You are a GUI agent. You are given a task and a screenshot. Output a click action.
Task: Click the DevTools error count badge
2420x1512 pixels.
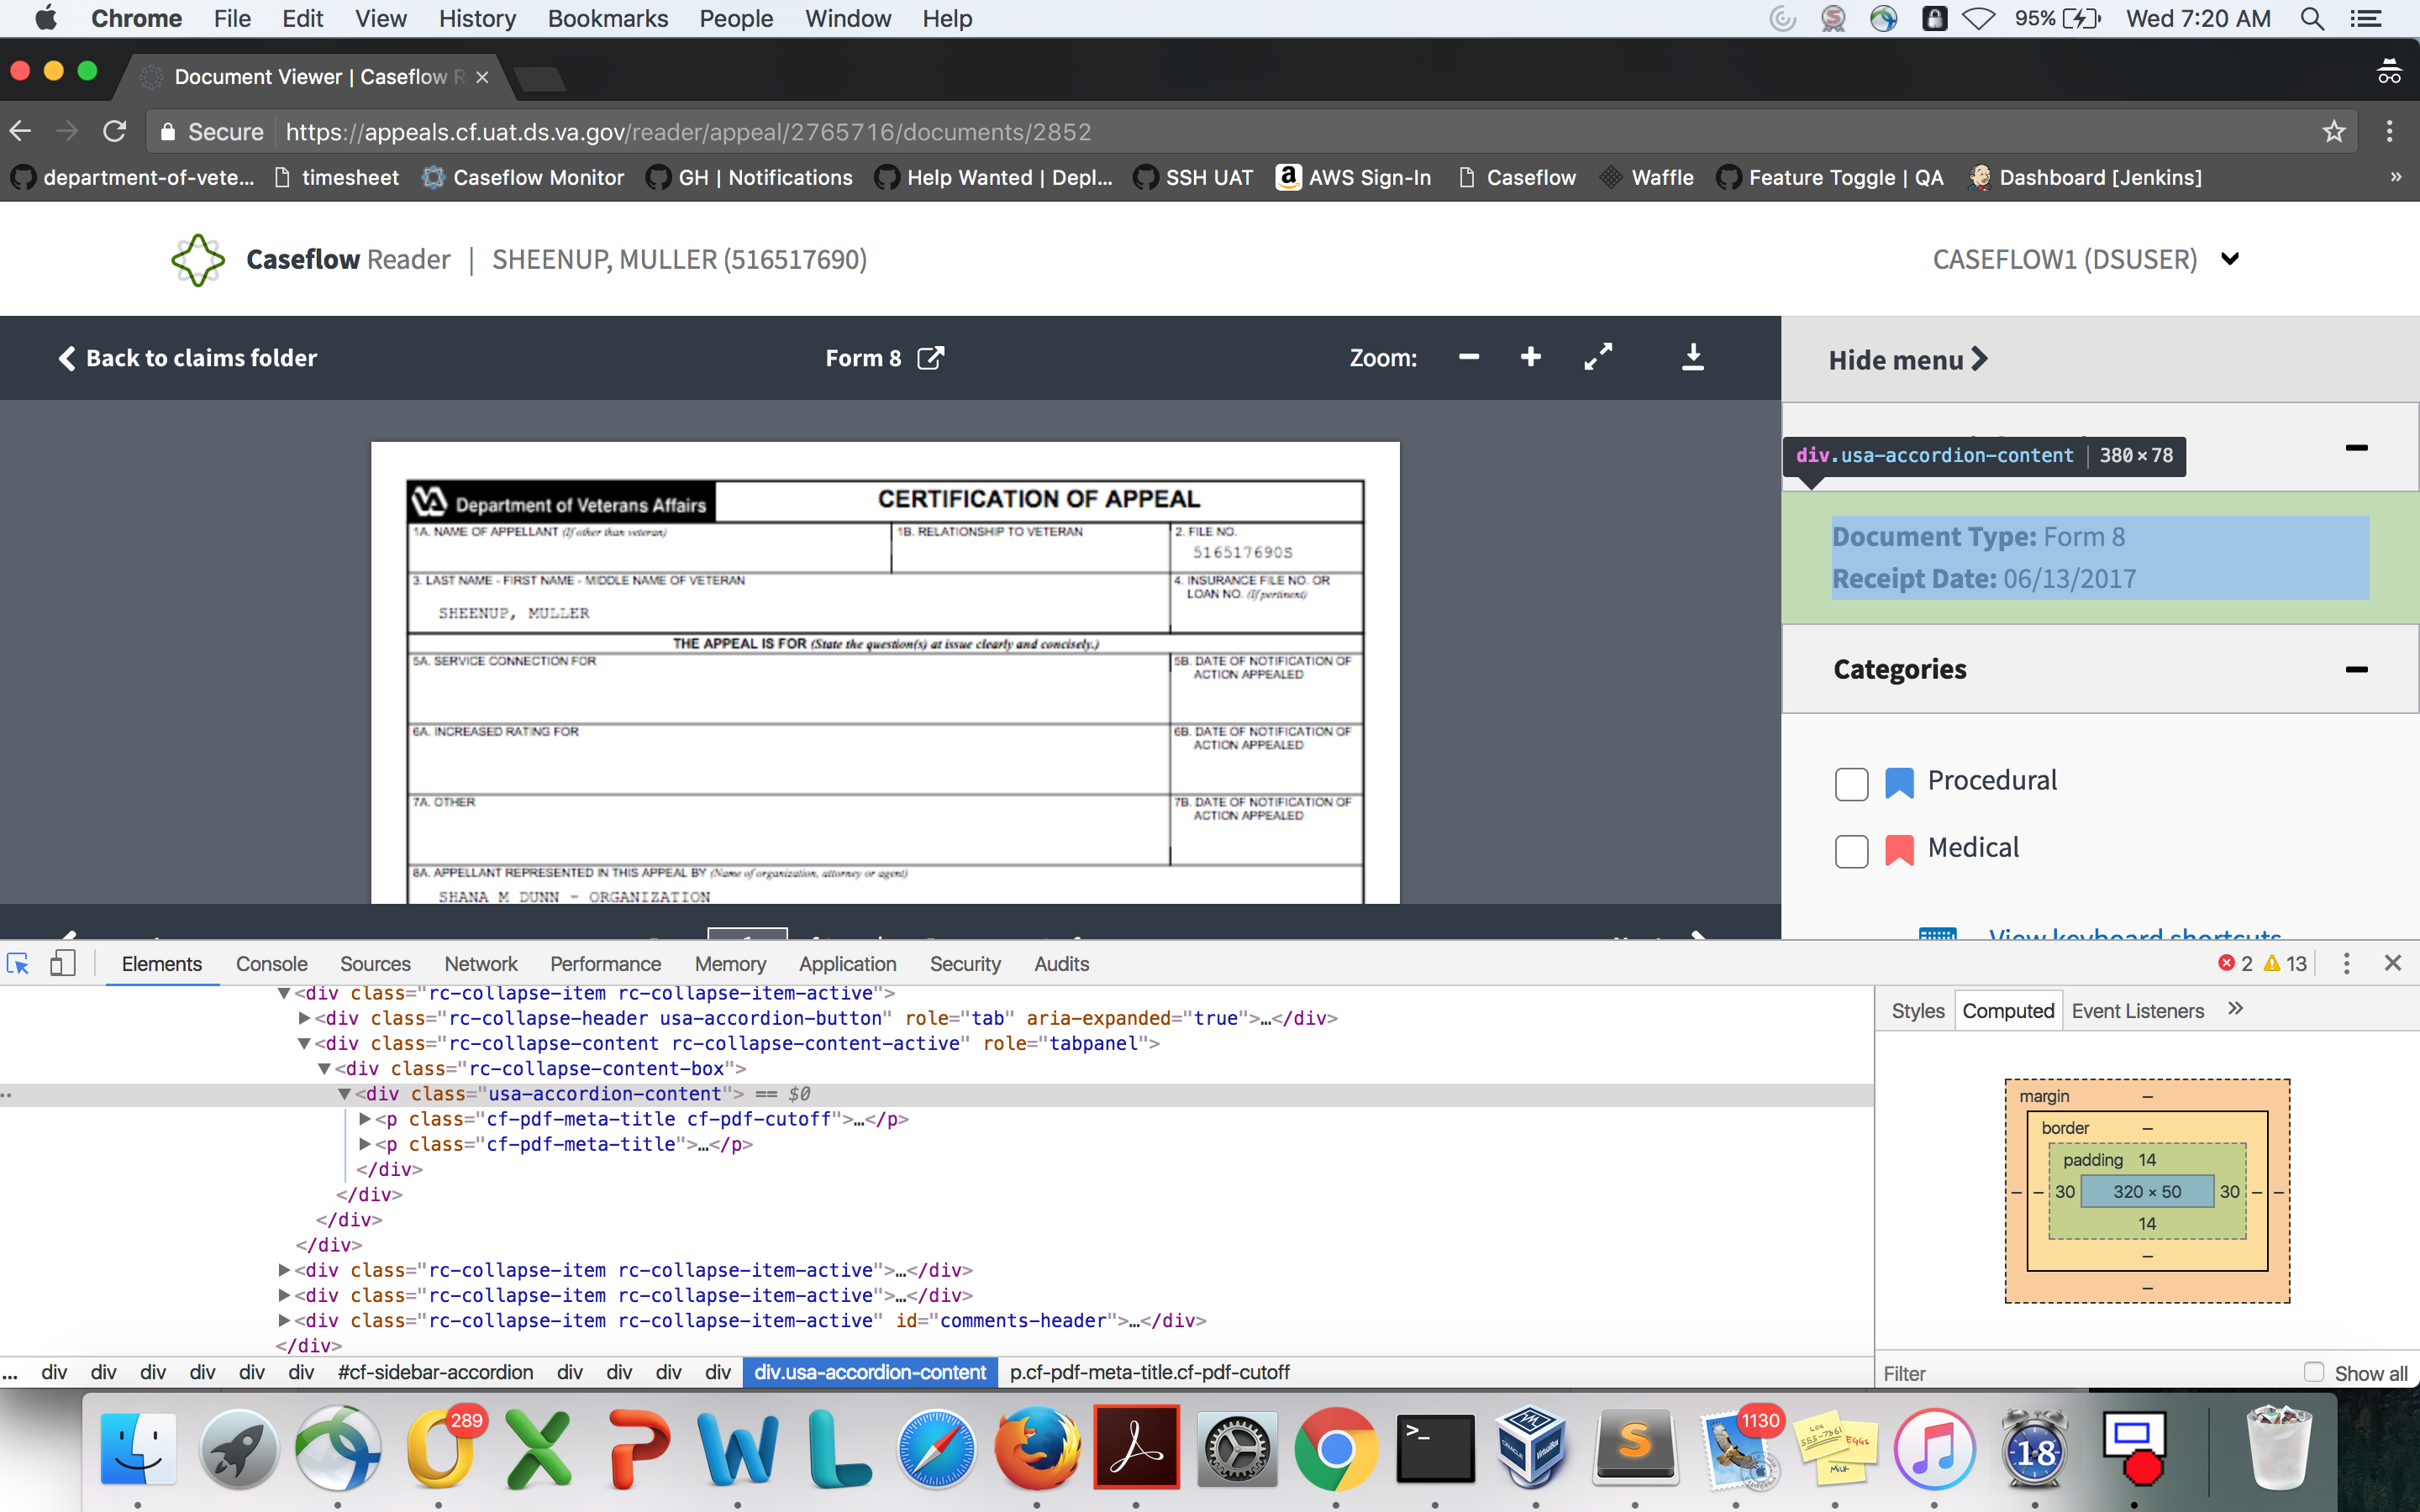coord(2235,963)
